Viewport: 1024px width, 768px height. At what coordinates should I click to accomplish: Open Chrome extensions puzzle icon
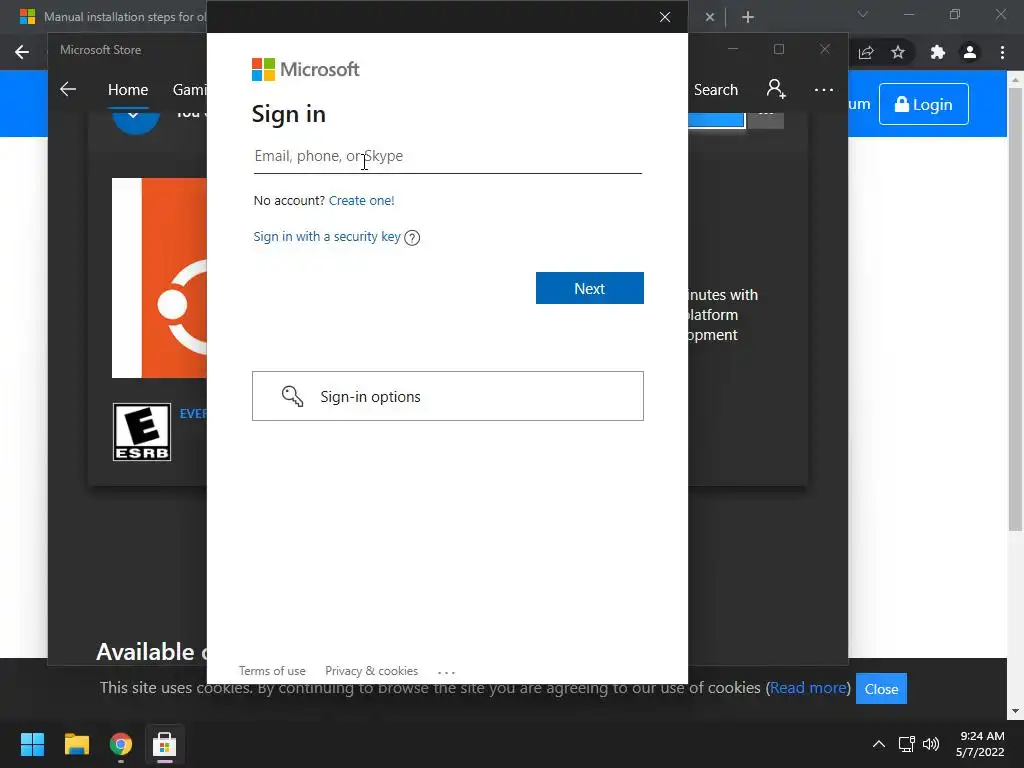[x=938, y=52]
